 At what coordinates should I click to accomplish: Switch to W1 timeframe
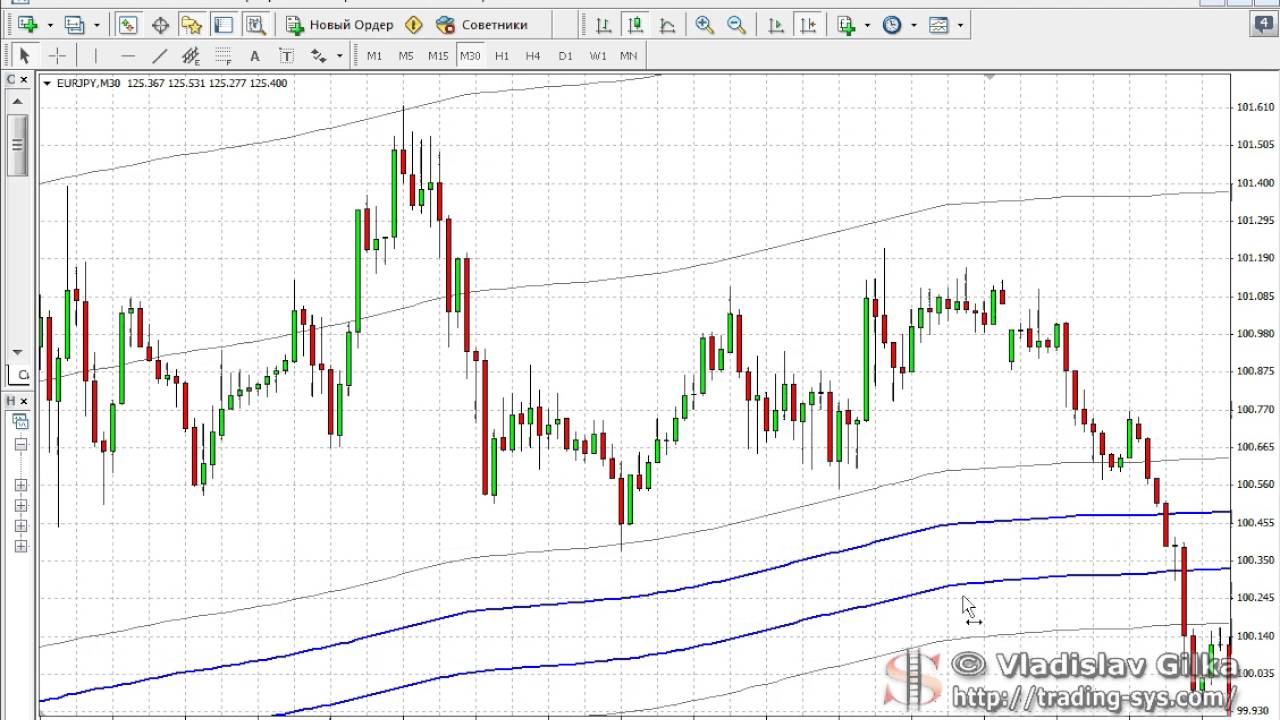[597, 56]
